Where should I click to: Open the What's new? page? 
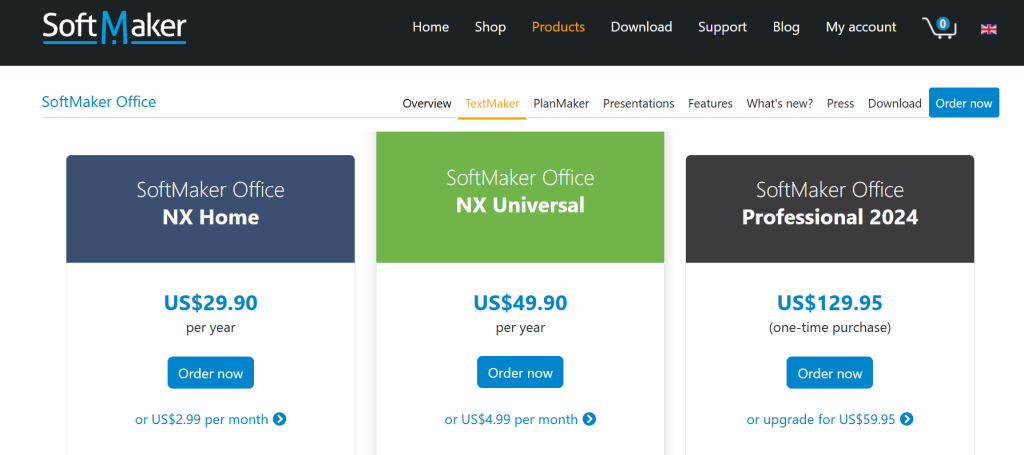pos(779,103)
